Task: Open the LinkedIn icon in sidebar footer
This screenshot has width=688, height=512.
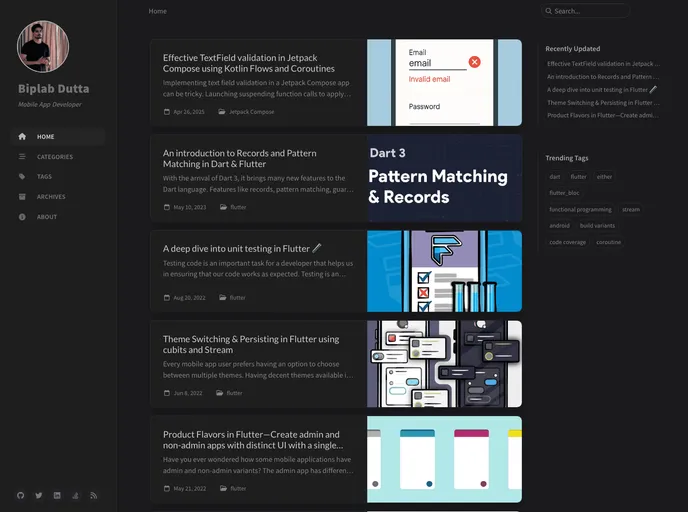Action: click(57, 495)
